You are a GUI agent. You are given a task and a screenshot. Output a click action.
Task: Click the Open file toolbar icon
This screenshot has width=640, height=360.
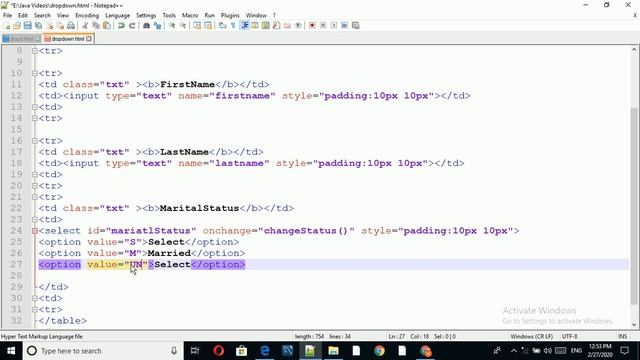[x=17, y=26]
